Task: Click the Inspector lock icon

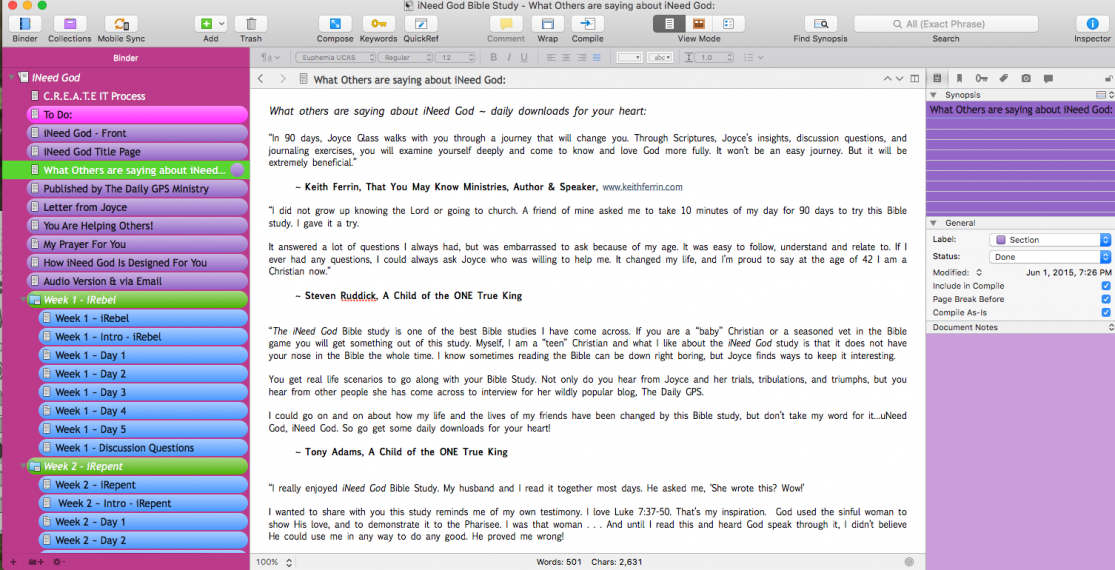Action: coord(1109,78)
